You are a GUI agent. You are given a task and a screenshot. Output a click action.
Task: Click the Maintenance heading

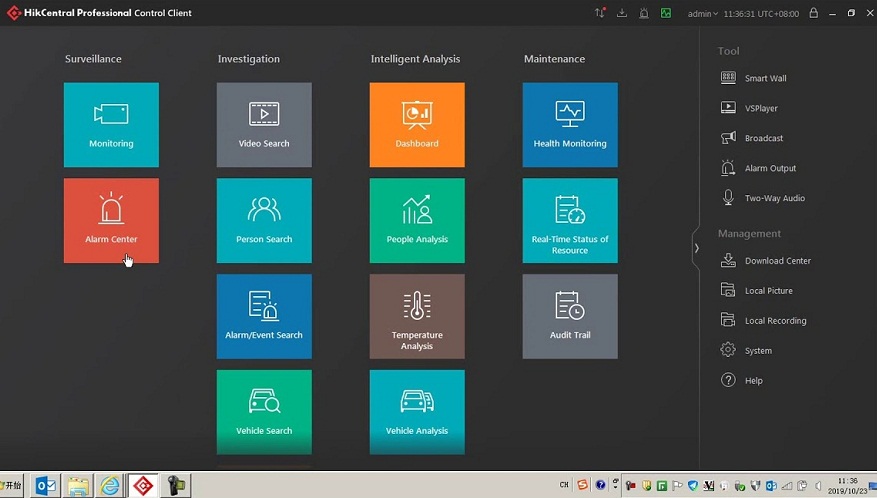point(554,59)
